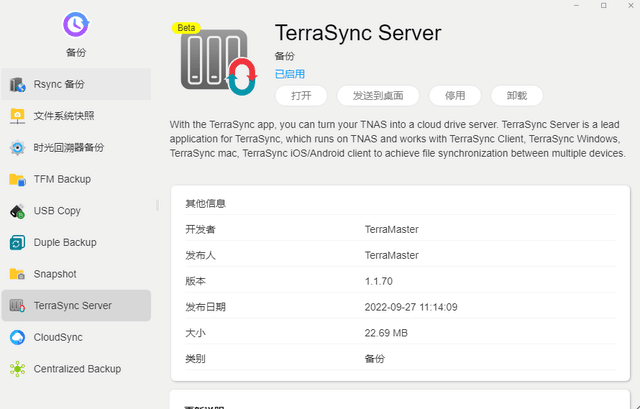This screenshot has height=409, width=640.
Task: Select 时光回溯器备份 in the sidebar
Action: tap(76, 148)
